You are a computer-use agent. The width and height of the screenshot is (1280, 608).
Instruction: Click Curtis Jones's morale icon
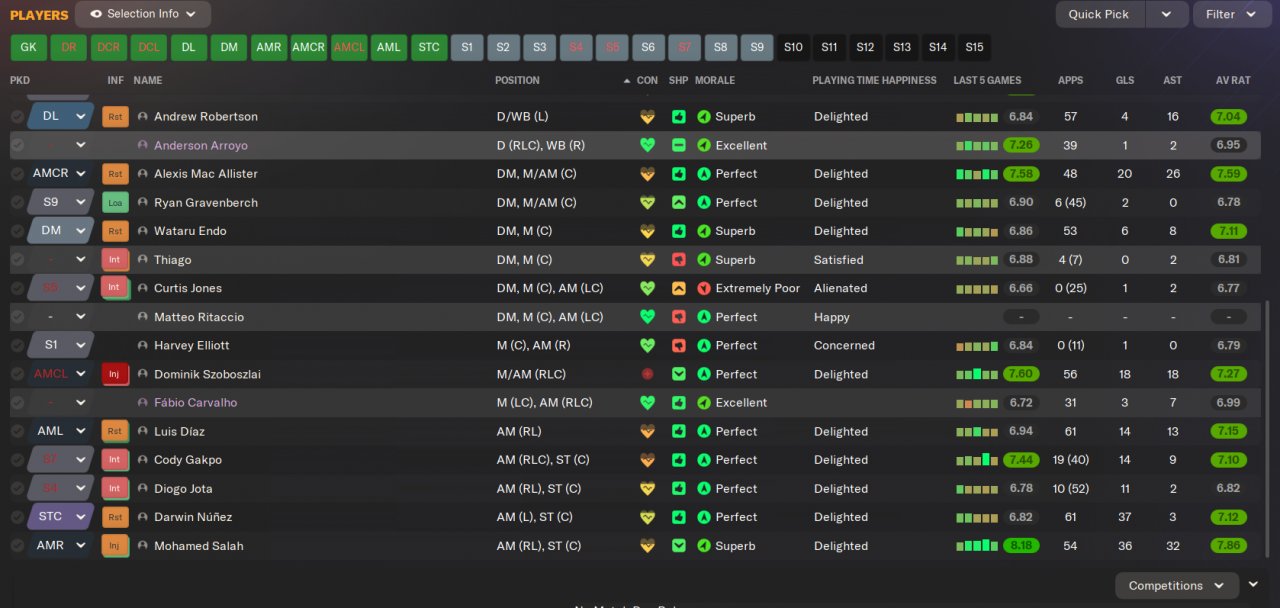coord(705,288)
